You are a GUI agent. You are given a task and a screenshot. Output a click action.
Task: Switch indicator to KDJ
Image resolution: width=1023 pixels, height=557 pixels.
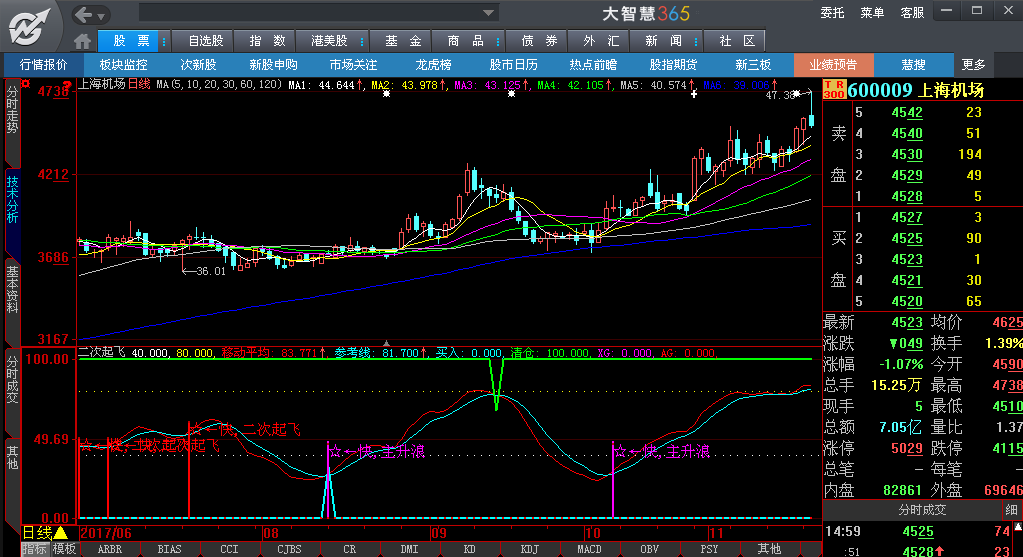pyautogui.click(x=529, y=549)
